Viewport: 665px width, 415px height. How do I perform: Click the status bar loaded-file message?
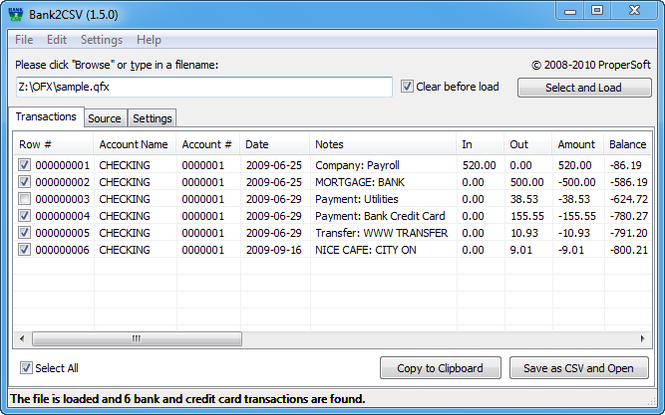coord(187,399)
